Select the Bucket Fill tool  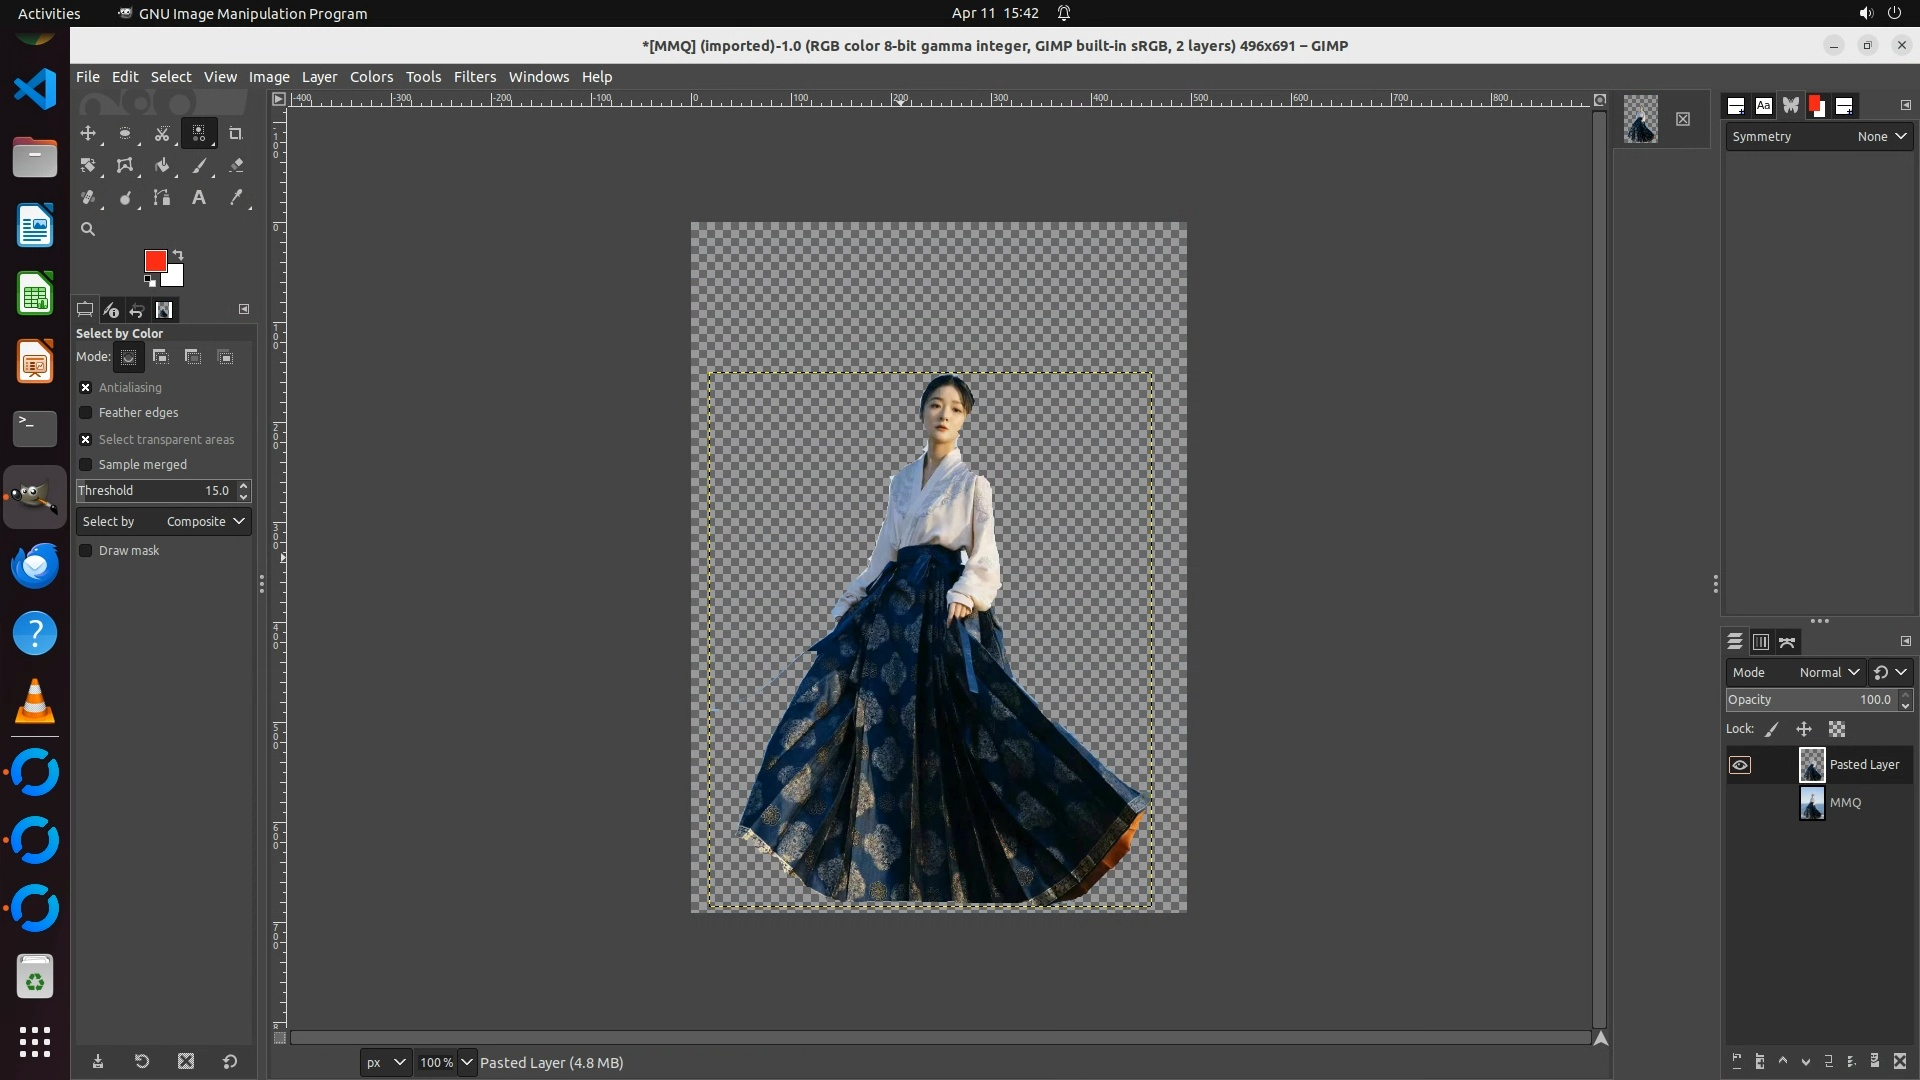tap(162, 166)
